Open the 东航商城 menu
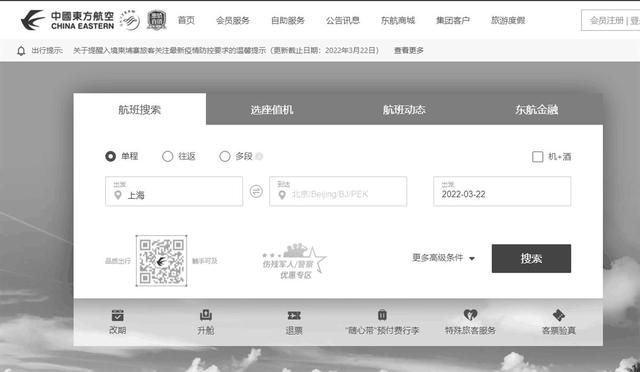The image size is (640, 372). [x=398, y=20]
